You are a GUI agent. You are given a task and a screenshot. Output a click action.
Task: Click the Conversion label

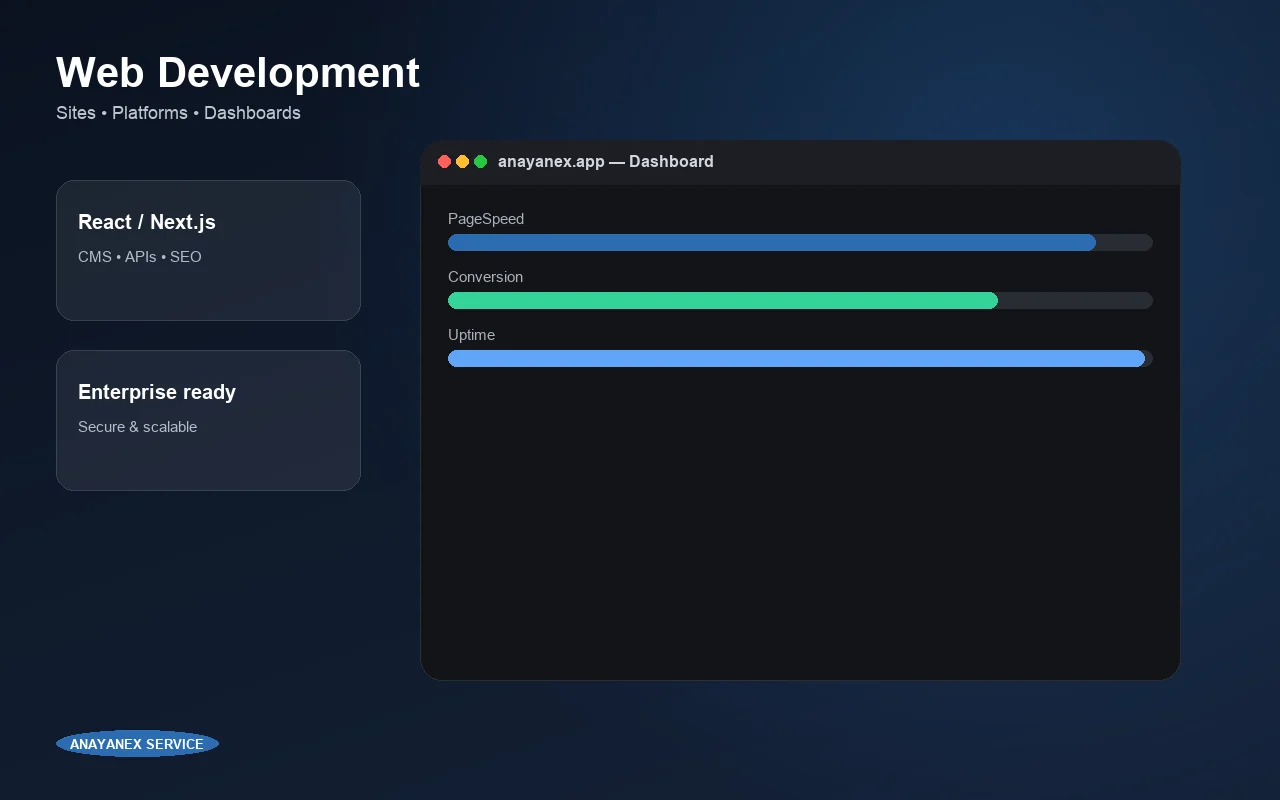485,277
